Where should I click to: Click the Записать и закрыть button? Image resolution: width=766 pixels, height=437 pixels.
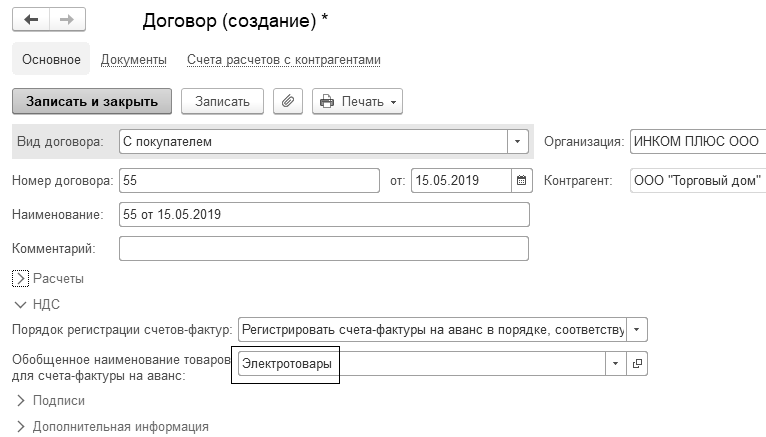(x=92, y=101)
